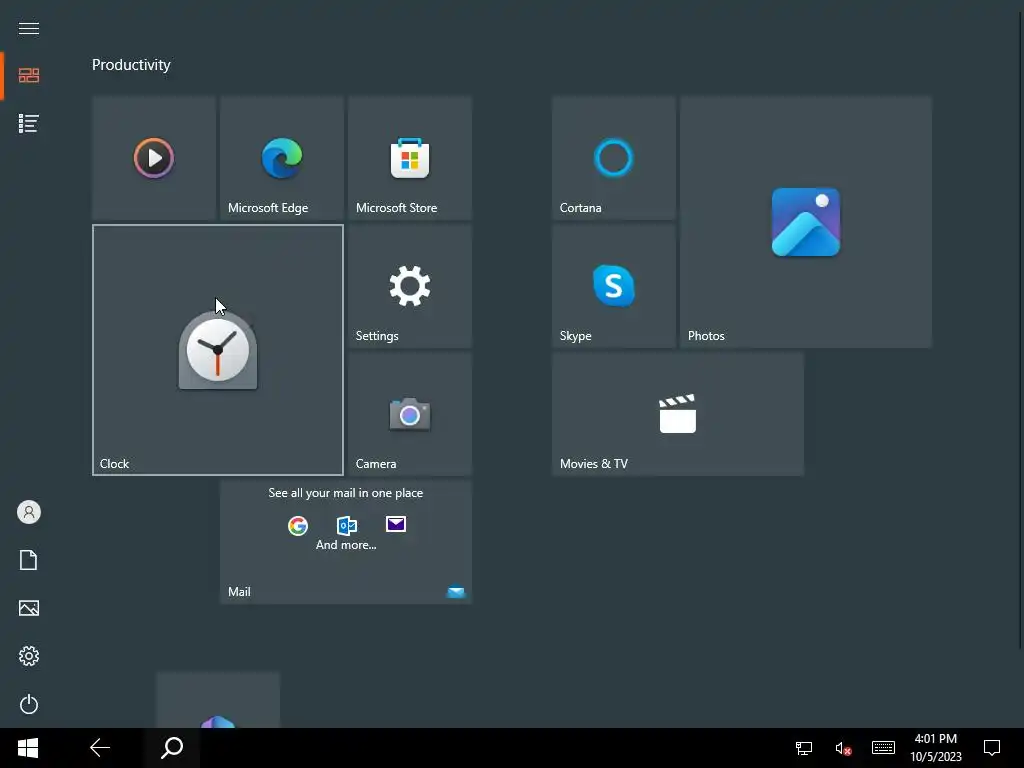The height and width of the screenshot is (768, 1024).
Task: Open the Media Player tile
Action: 153,157
